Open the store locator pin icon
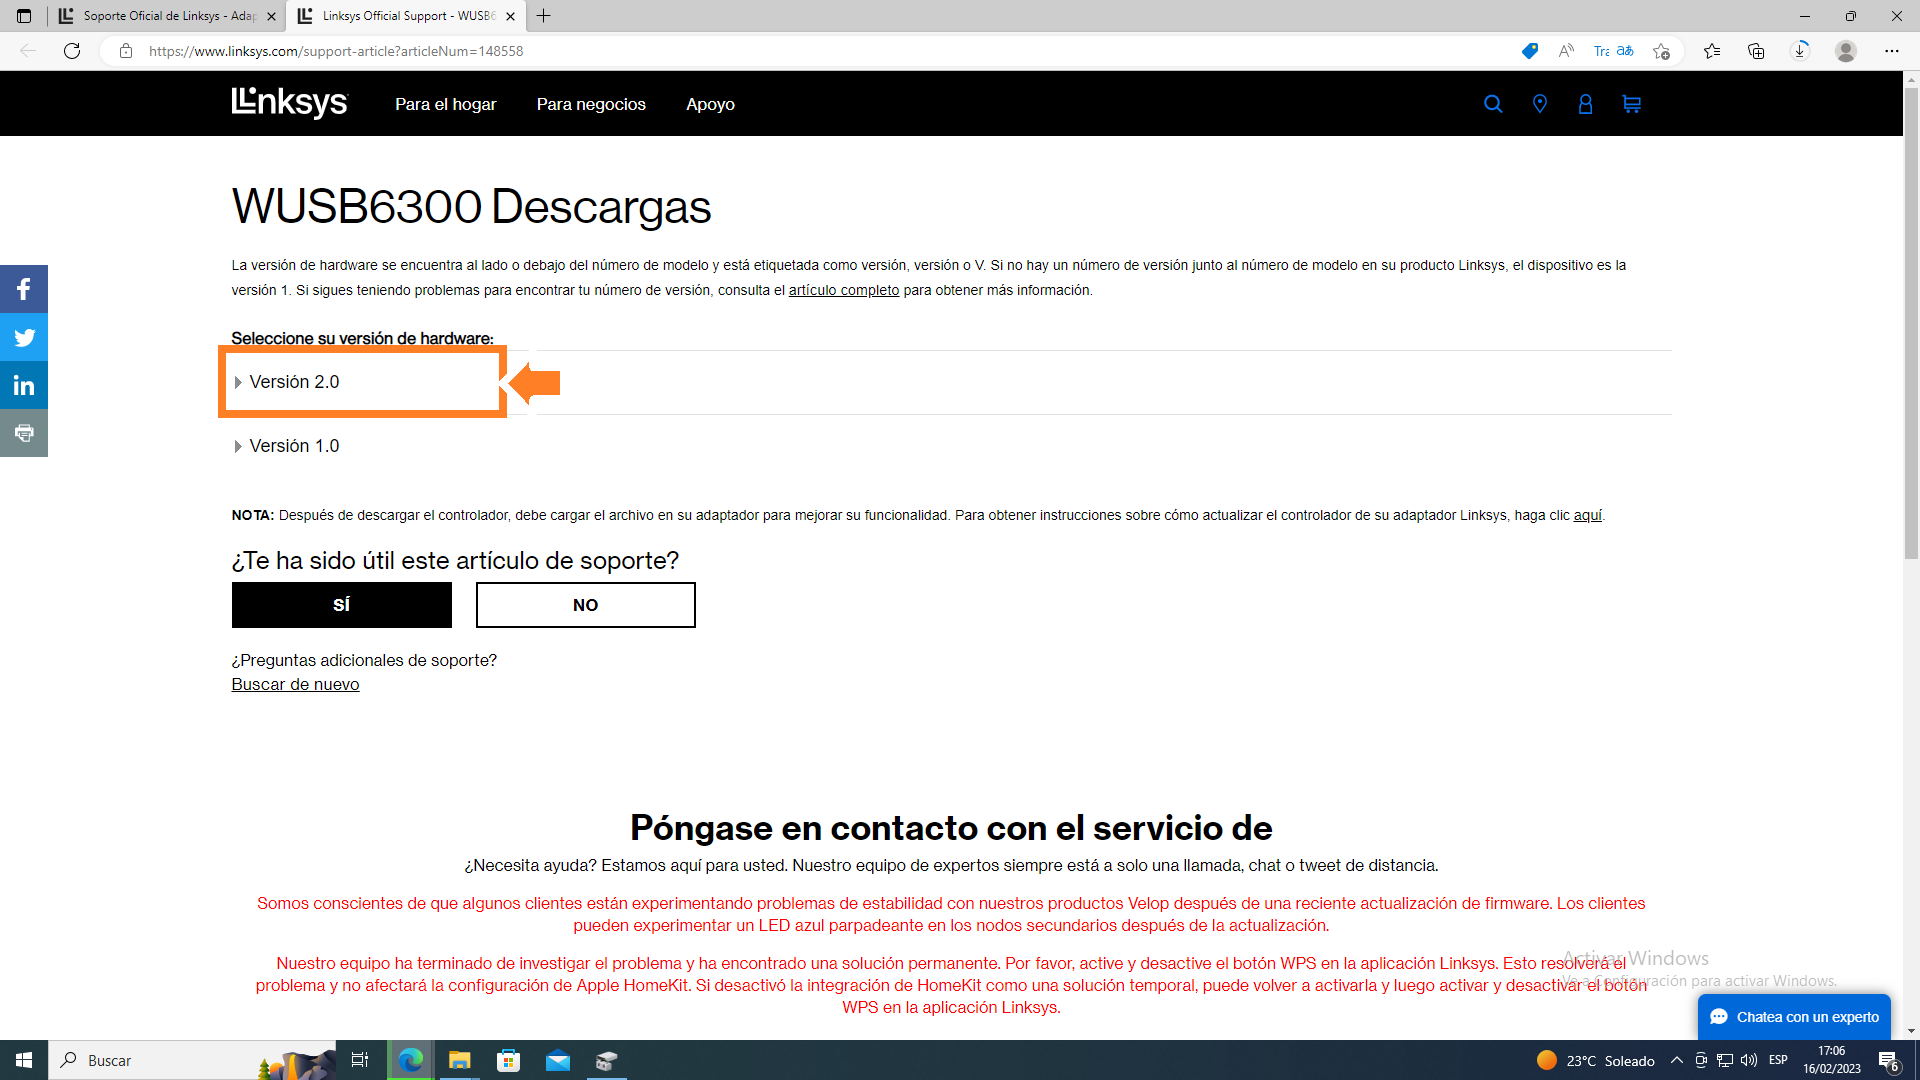 (x=1540, y=104)
